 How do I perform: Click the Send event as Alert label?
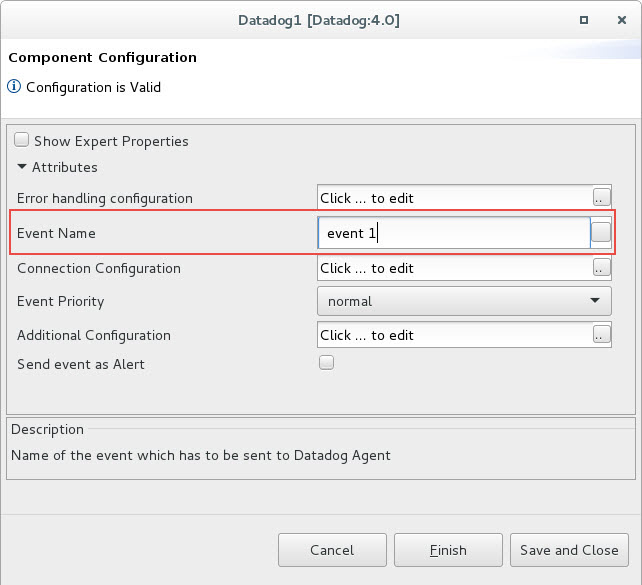coord(81,364)
